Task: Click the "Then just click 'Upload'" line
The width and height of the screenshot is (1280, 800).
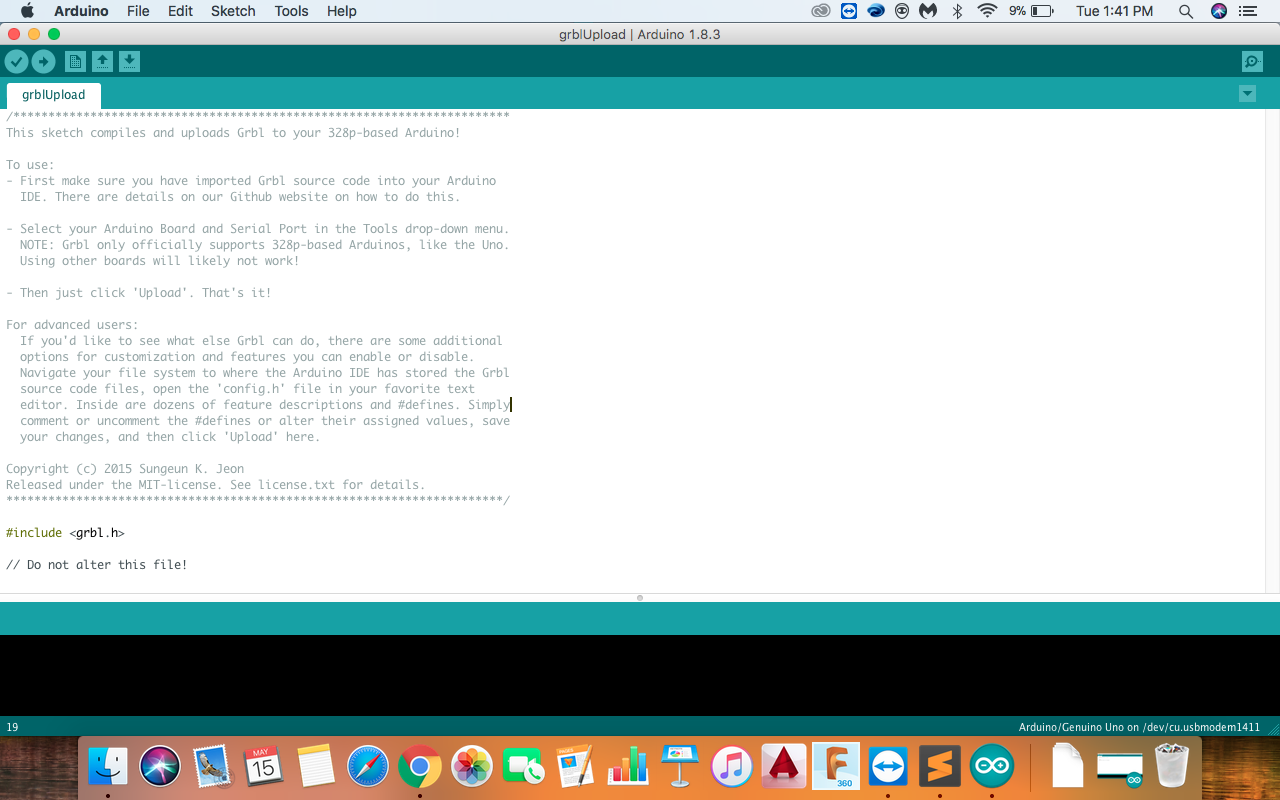Action: (x=139, y=293)
